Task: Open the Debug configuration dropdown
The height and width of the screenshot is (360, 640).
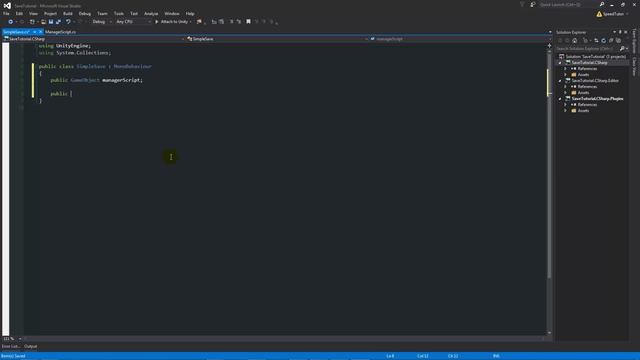Action: tap(102, 22)
